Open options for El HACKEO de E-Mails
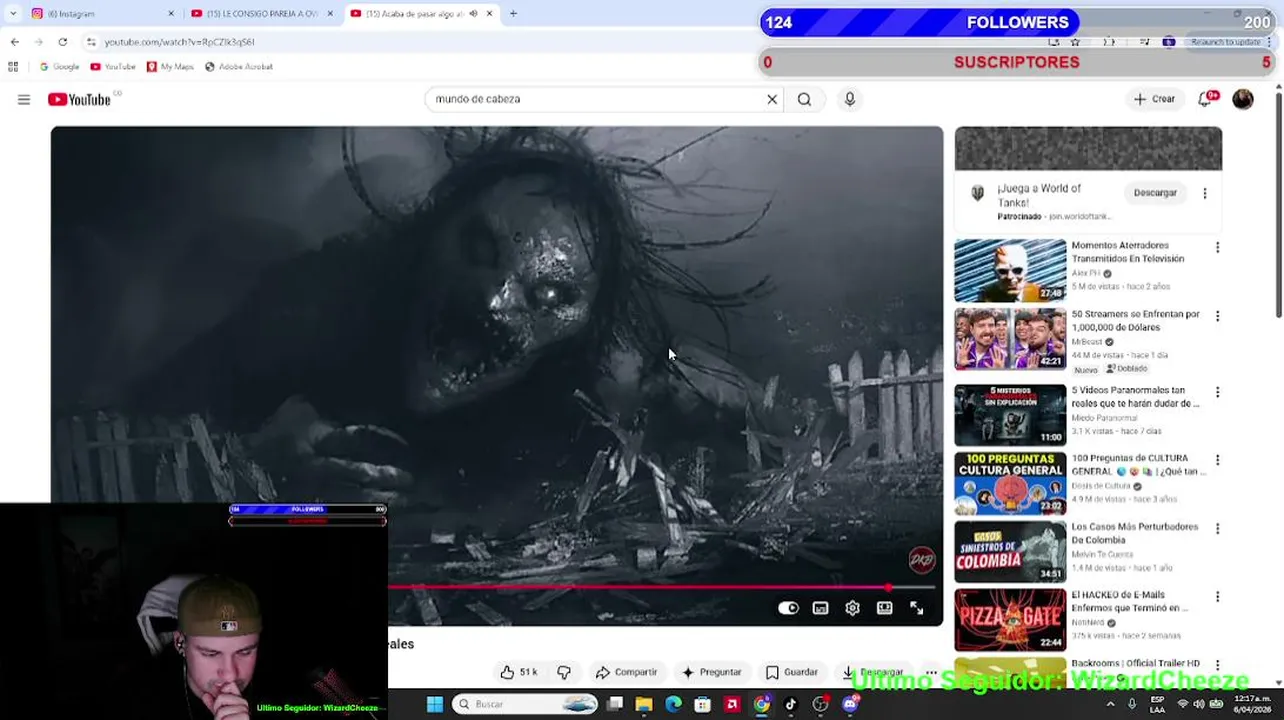Viewport: 1284px width, 720px height. [1217, 596]
